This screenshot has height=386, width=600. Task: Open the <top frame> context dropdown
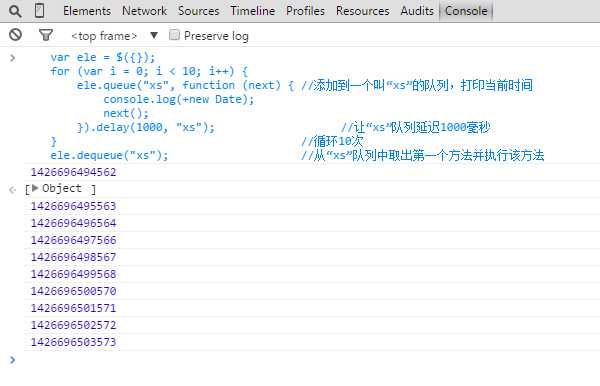click(x=114, y=36)
